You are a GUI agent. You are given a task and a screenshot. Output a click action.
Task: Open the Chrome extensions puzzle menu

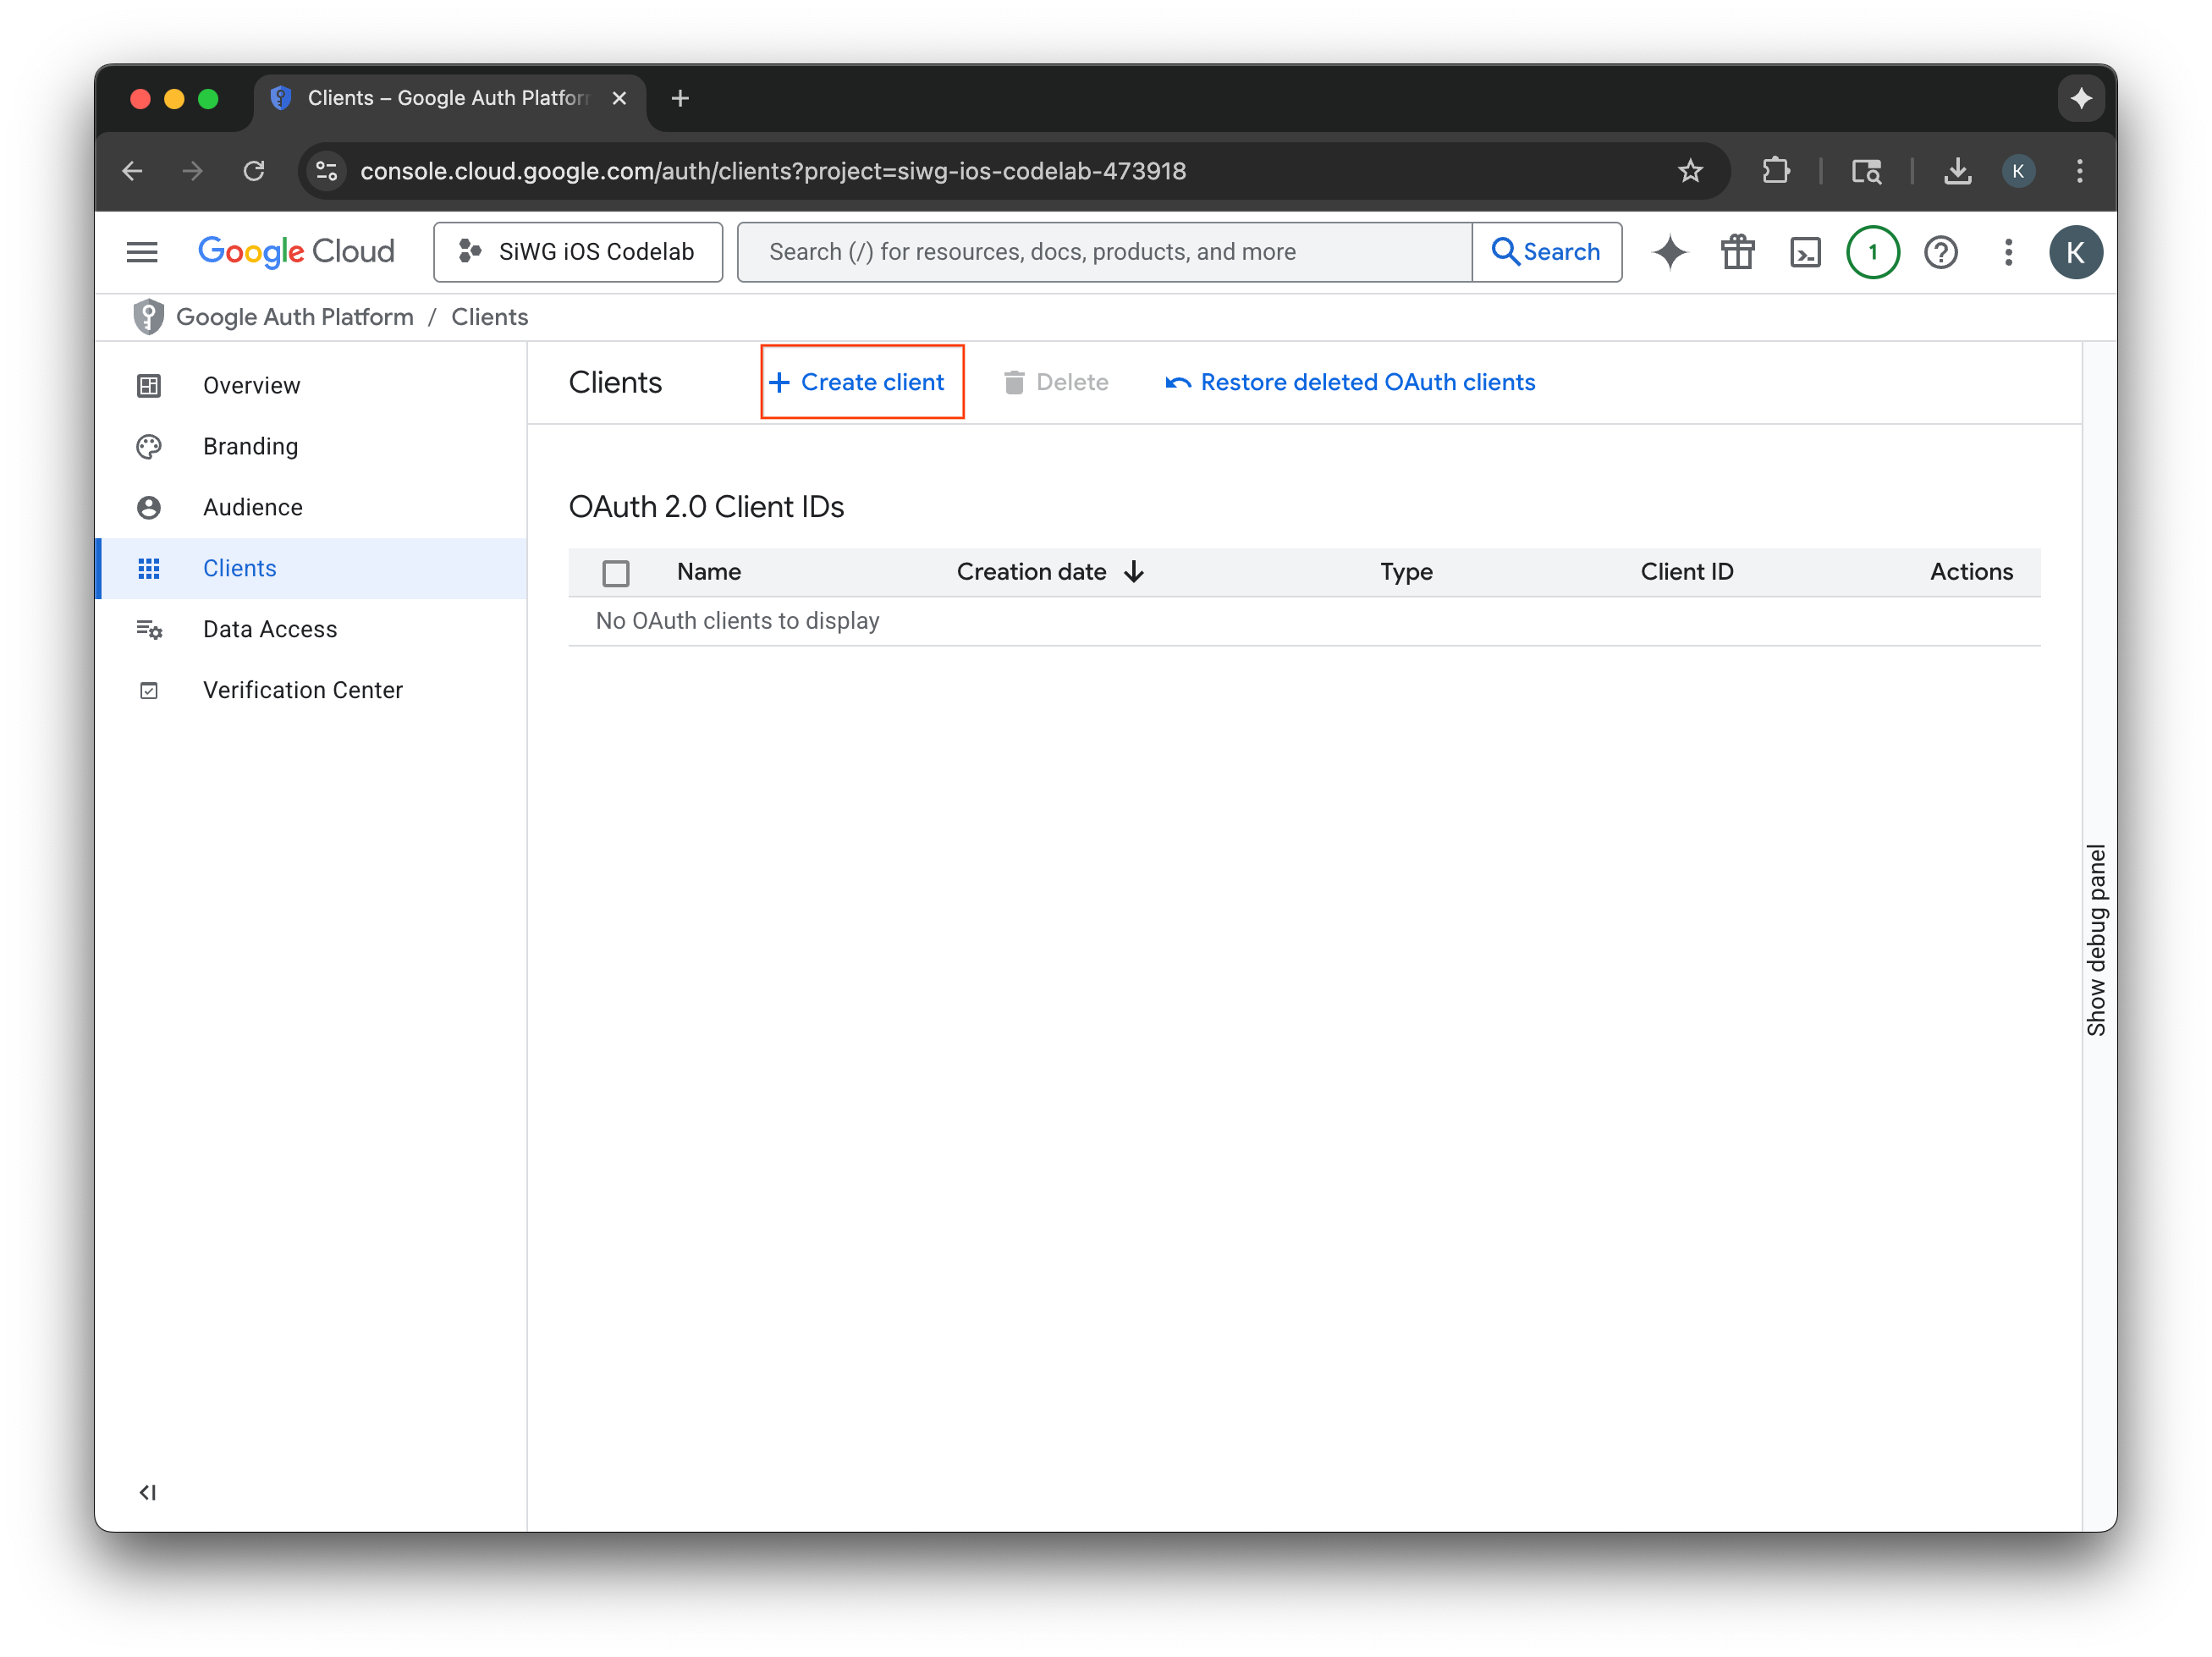coord(1777,171)
